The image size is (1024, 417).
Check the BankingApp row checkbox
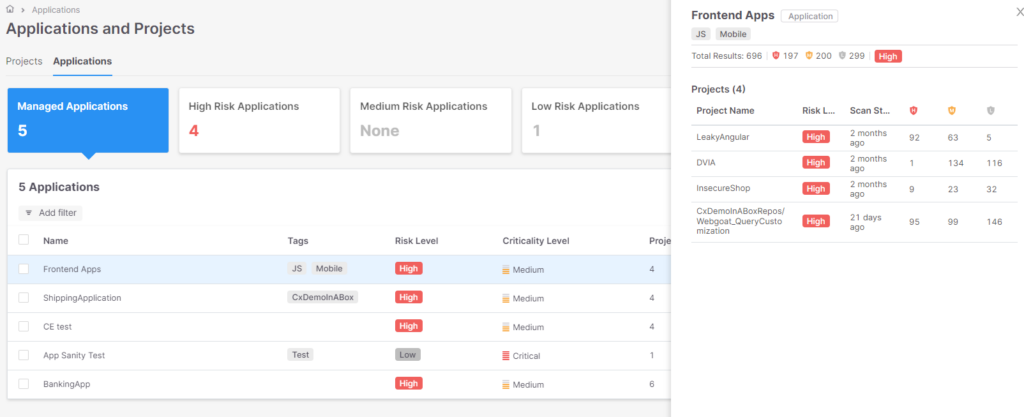pos(24,384)
